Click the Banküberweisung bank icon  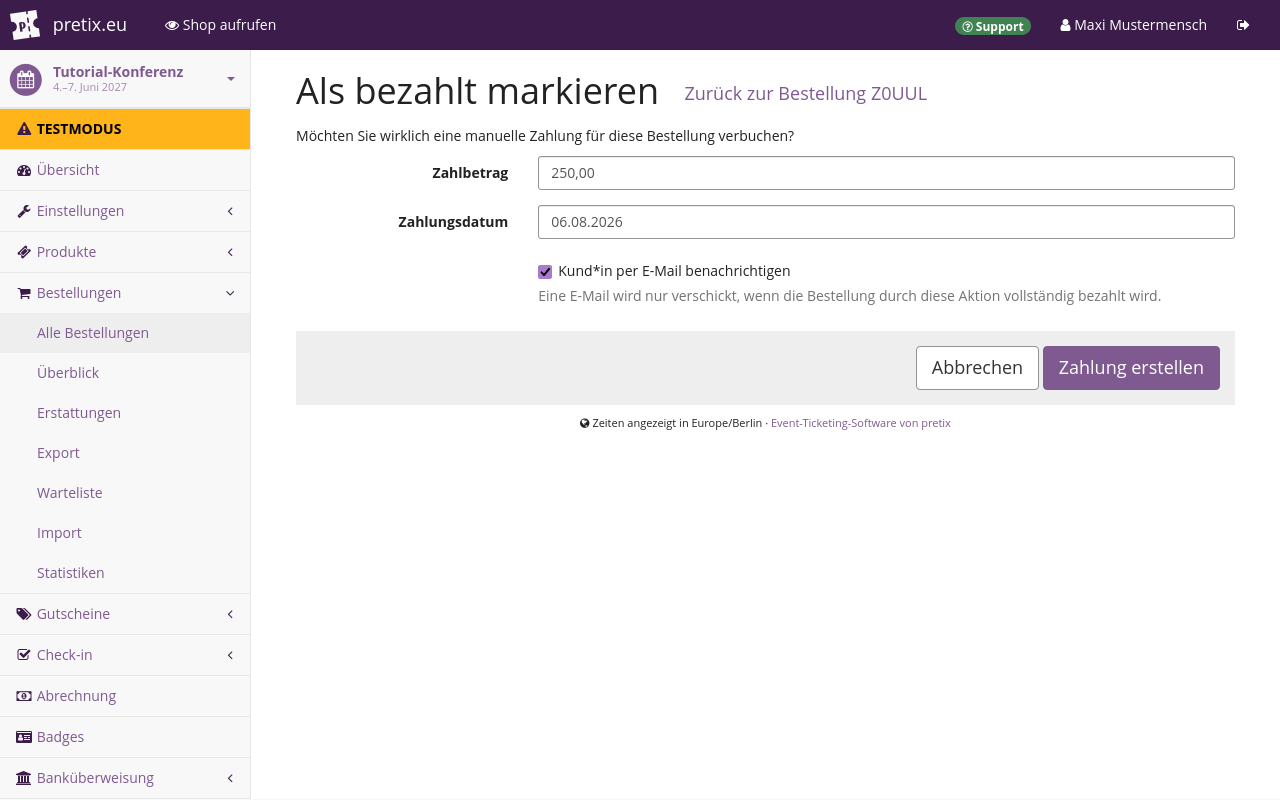(24, 778)
